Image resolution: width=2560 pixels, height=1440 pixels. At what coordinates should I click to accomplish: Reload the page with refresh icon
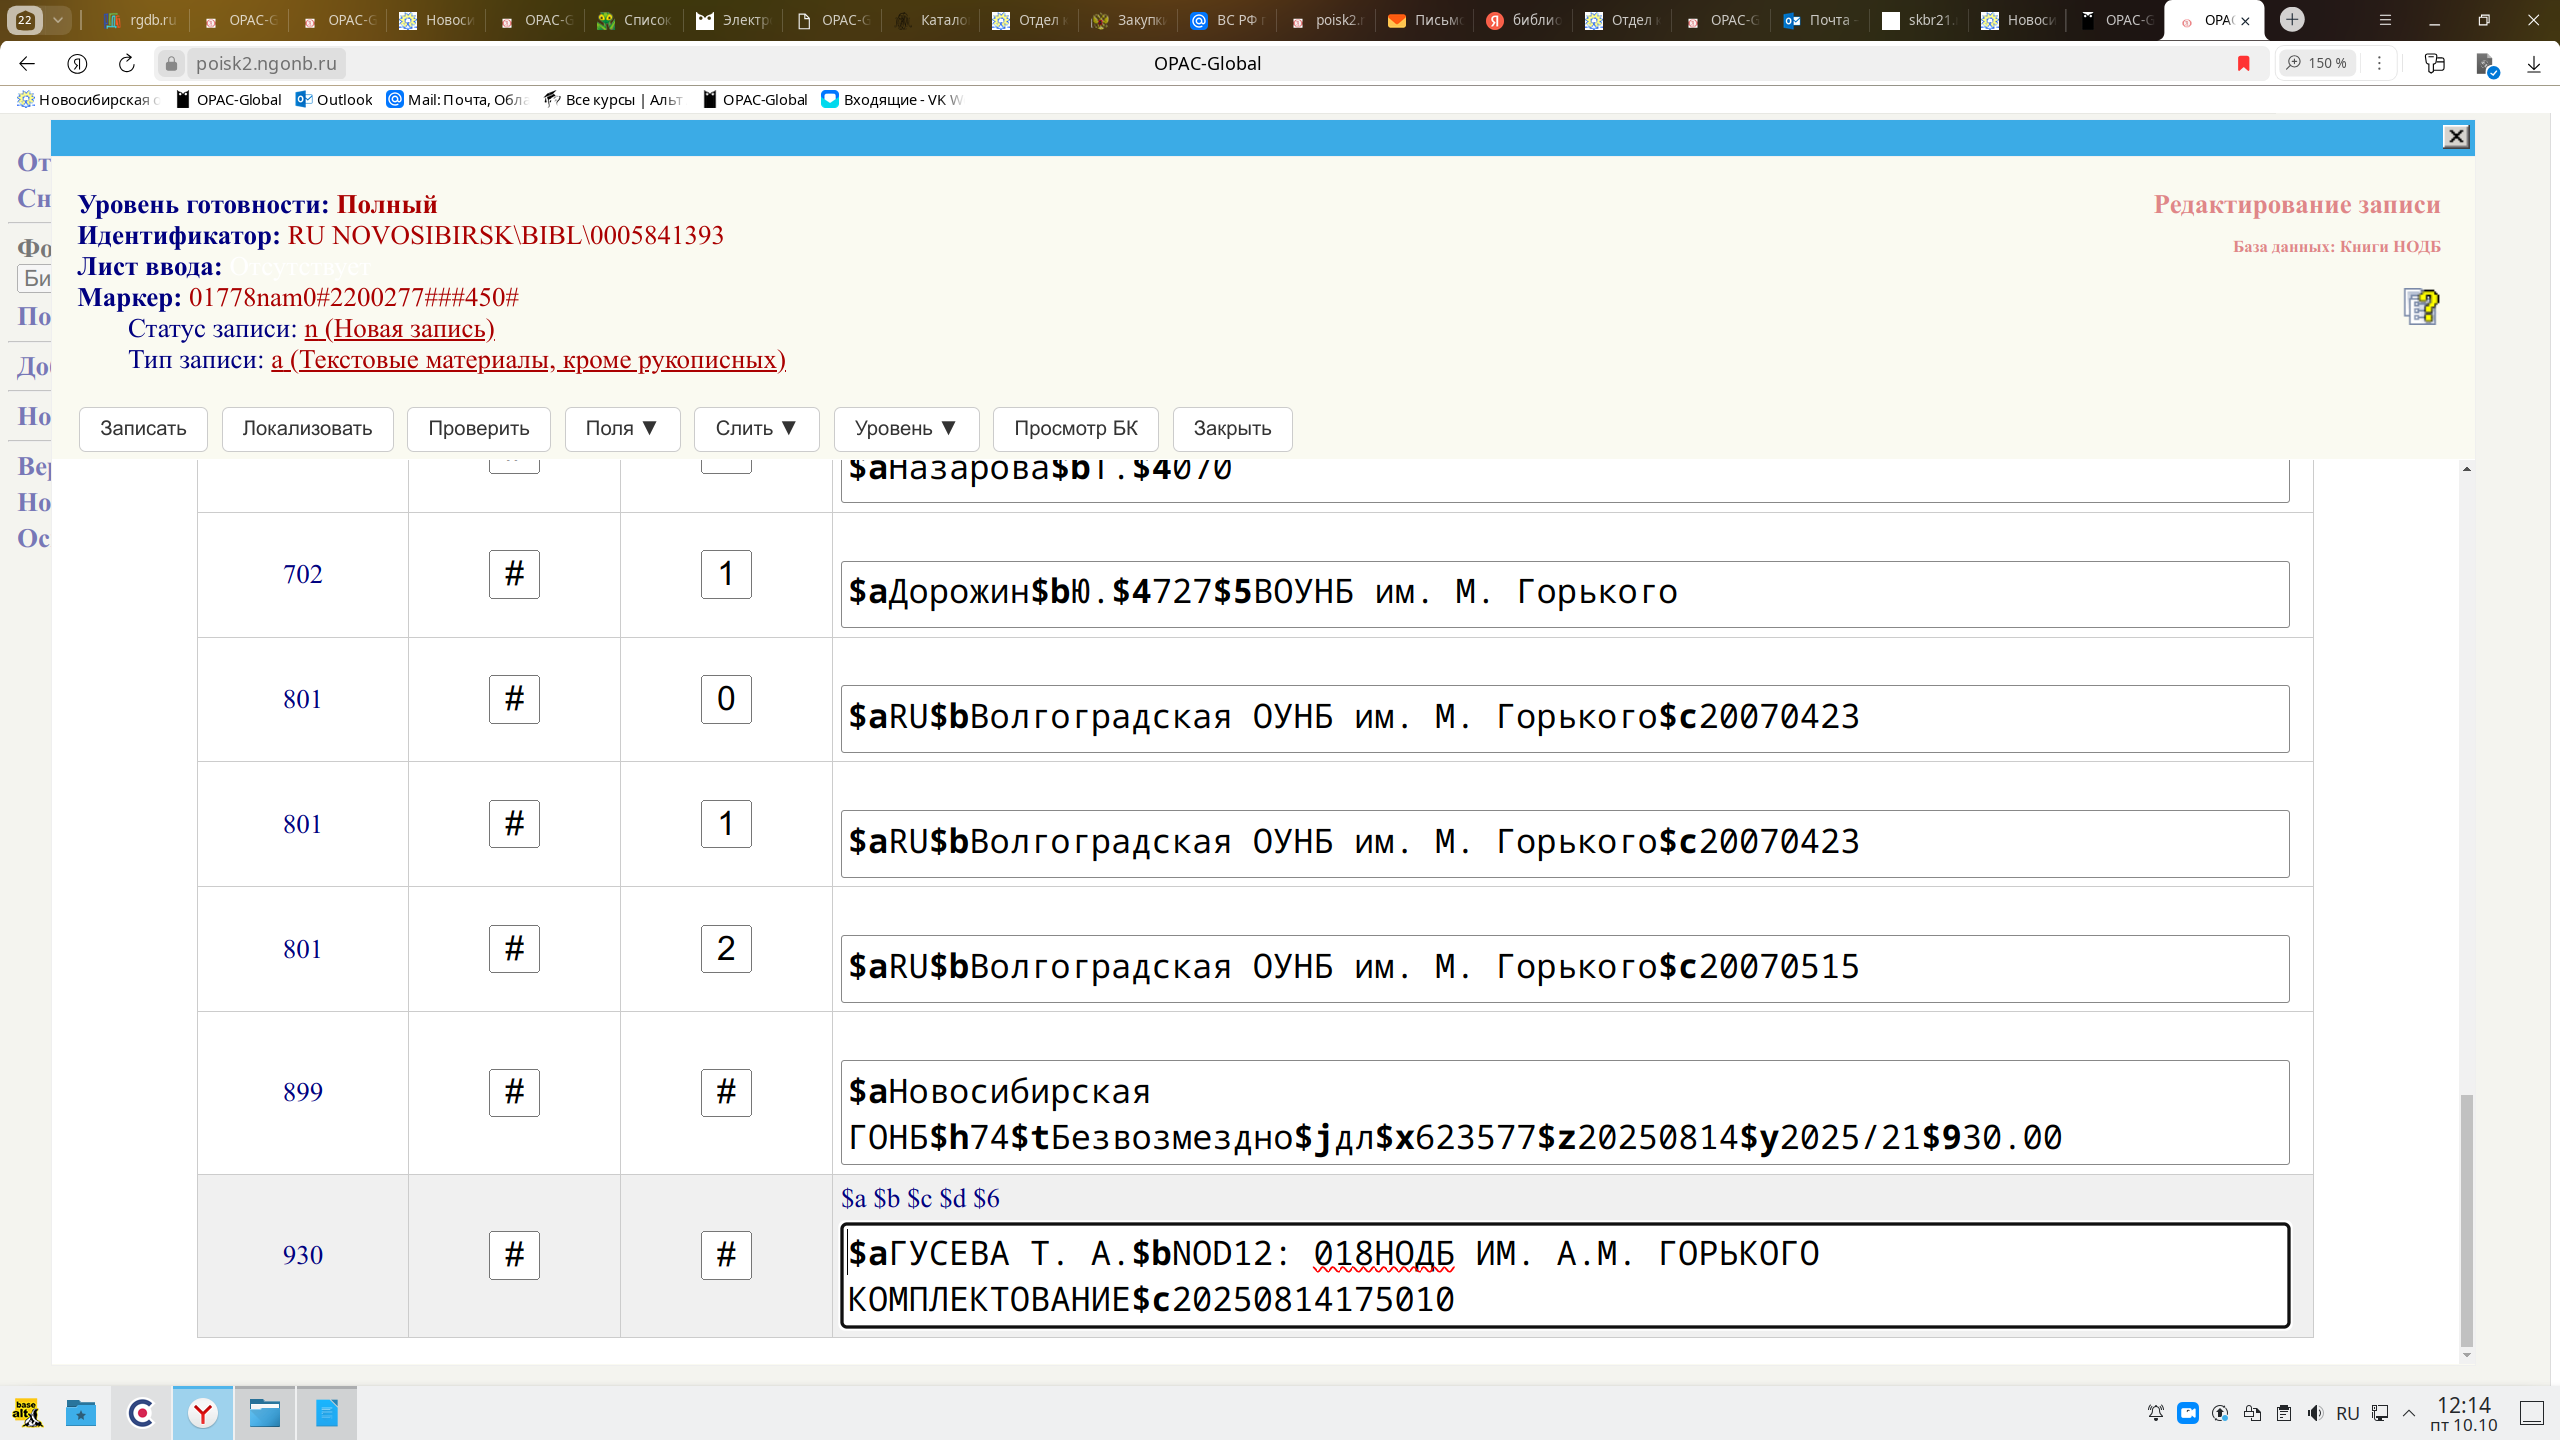click(x=126, y=63)
